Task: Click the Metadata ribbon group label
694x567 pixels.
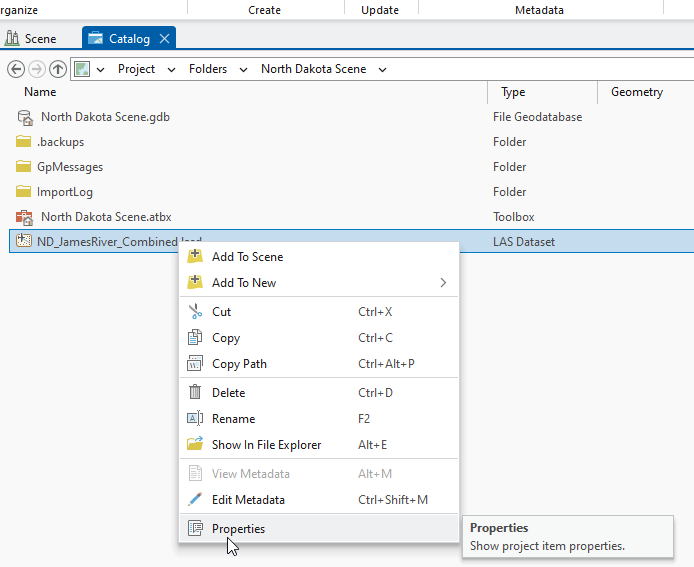Action: click(539, 10)
